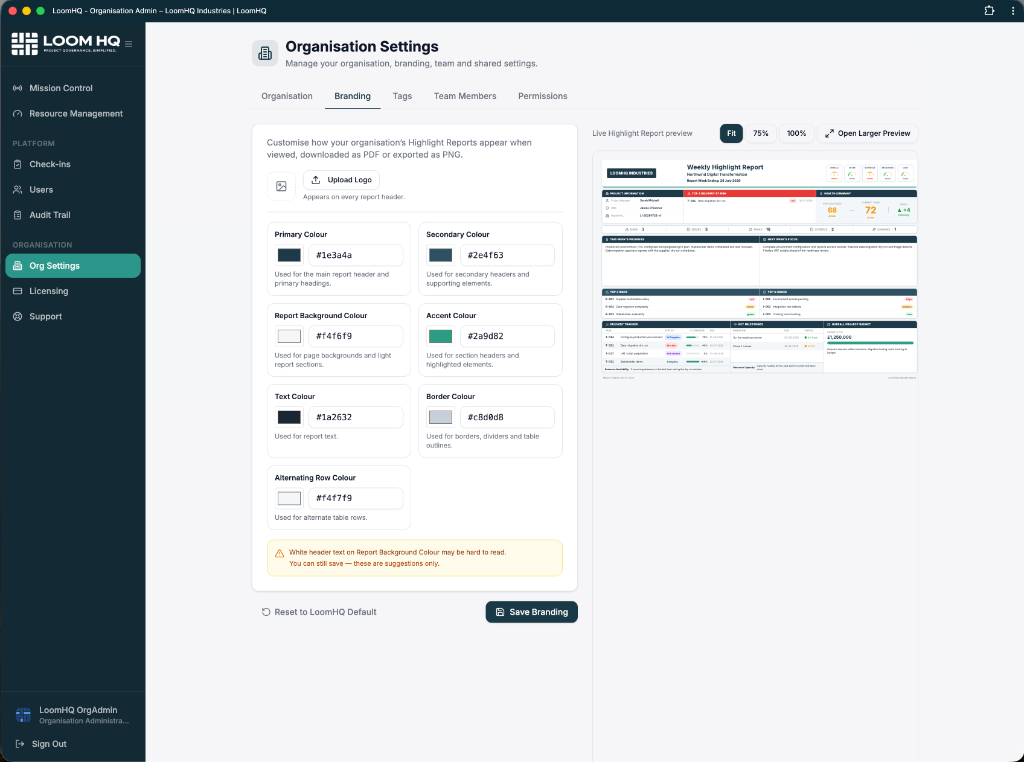
Task: Open the Accent Colour swatch picker
Action: click(441, 336)
